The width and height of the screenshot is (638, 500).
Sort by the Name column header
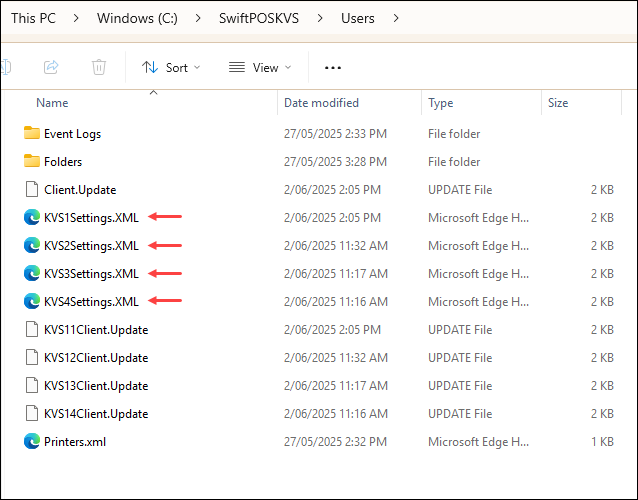tap(52, 103)
